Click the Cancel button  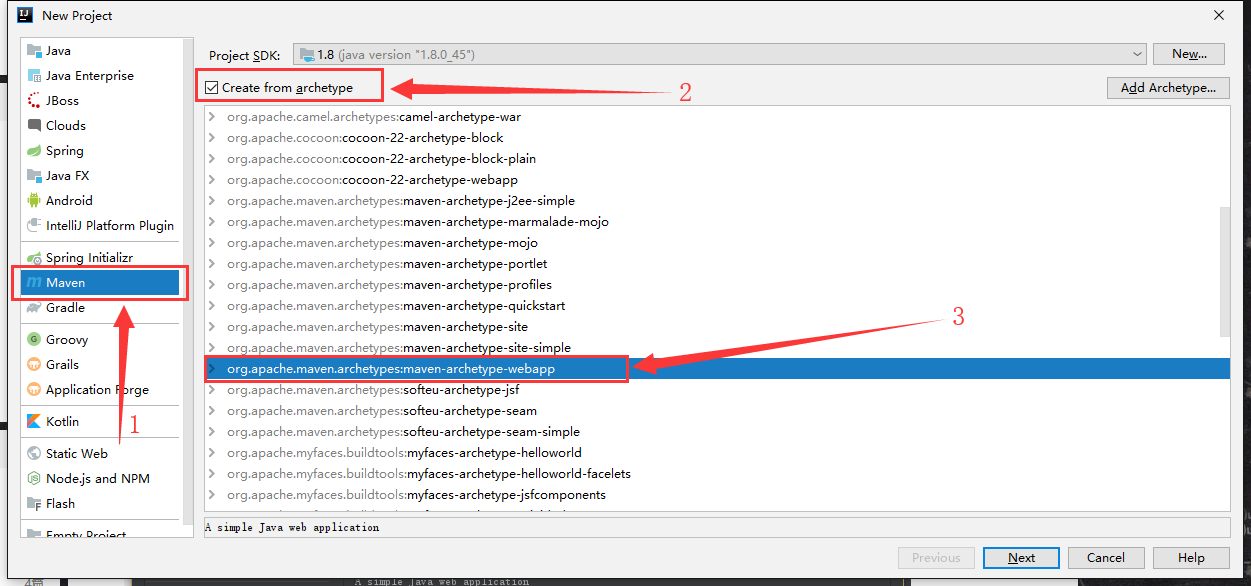point(1106,558)
